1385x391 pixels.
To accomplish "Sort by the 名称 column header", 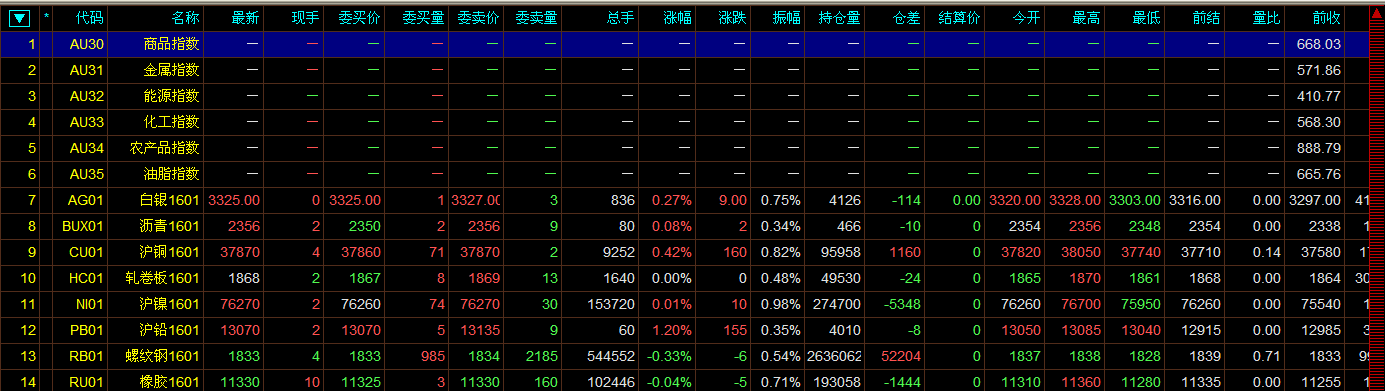I will (185, 18).
